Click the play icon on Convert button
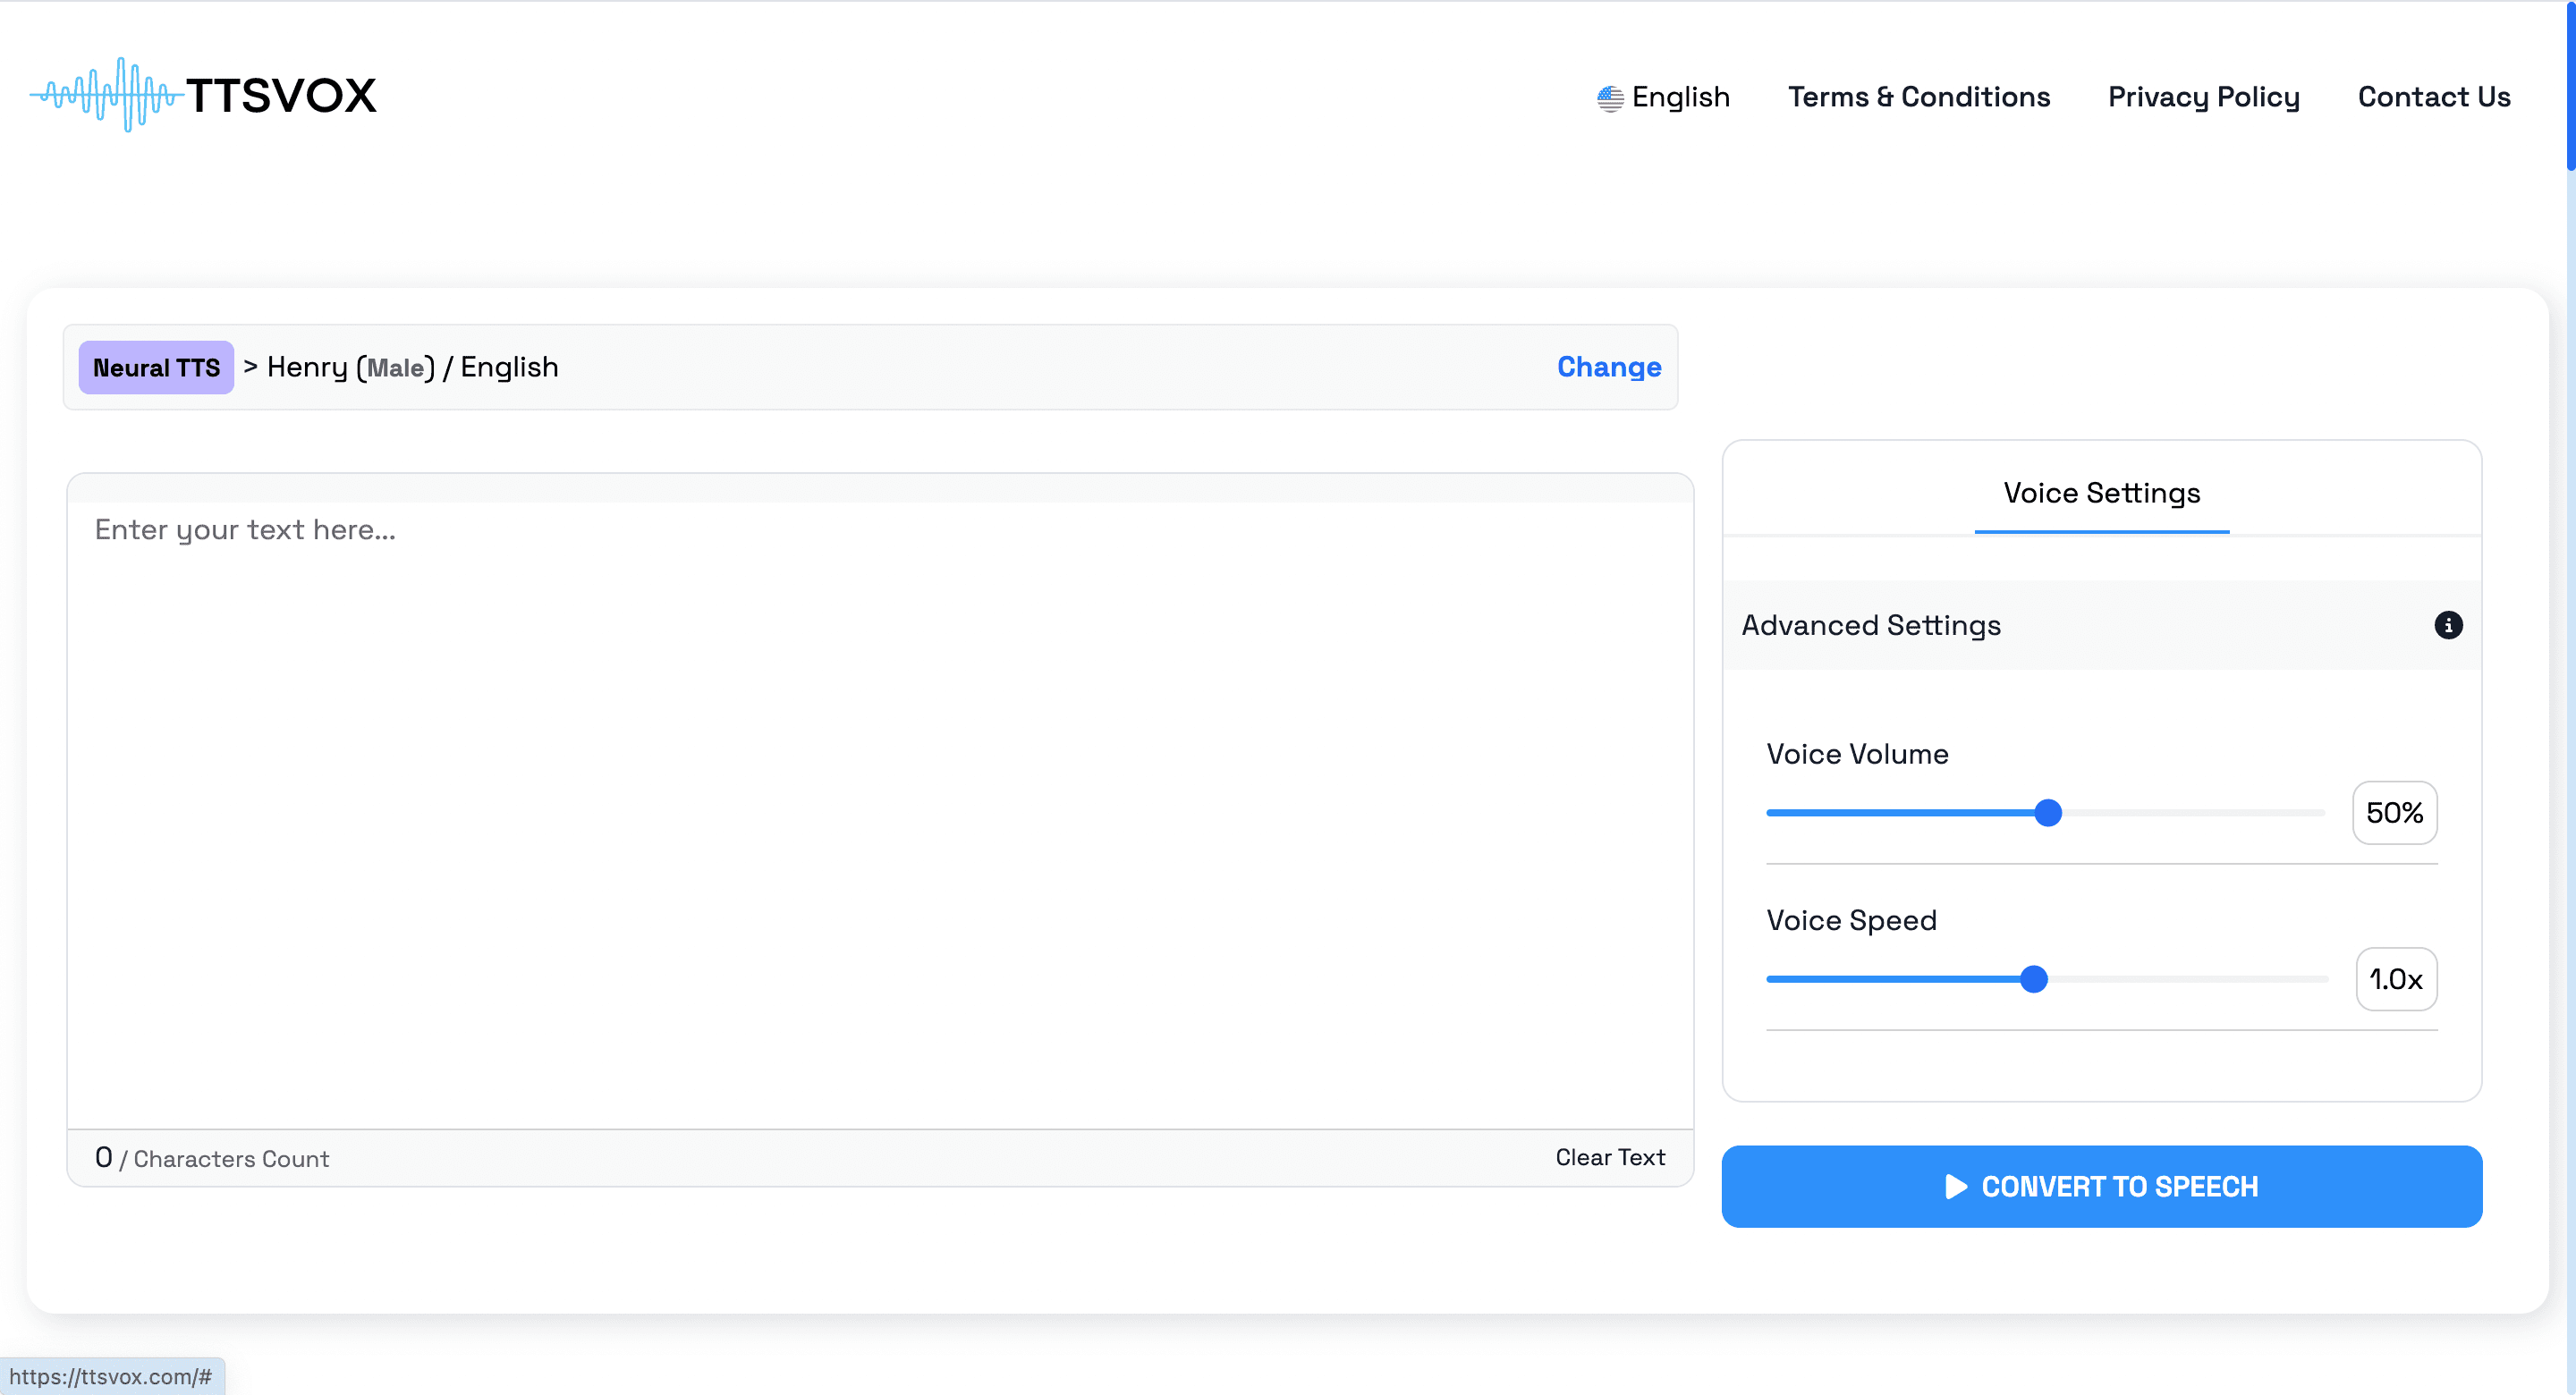Screen dimensions: 2576x1395 [x=1955, y=1186]
